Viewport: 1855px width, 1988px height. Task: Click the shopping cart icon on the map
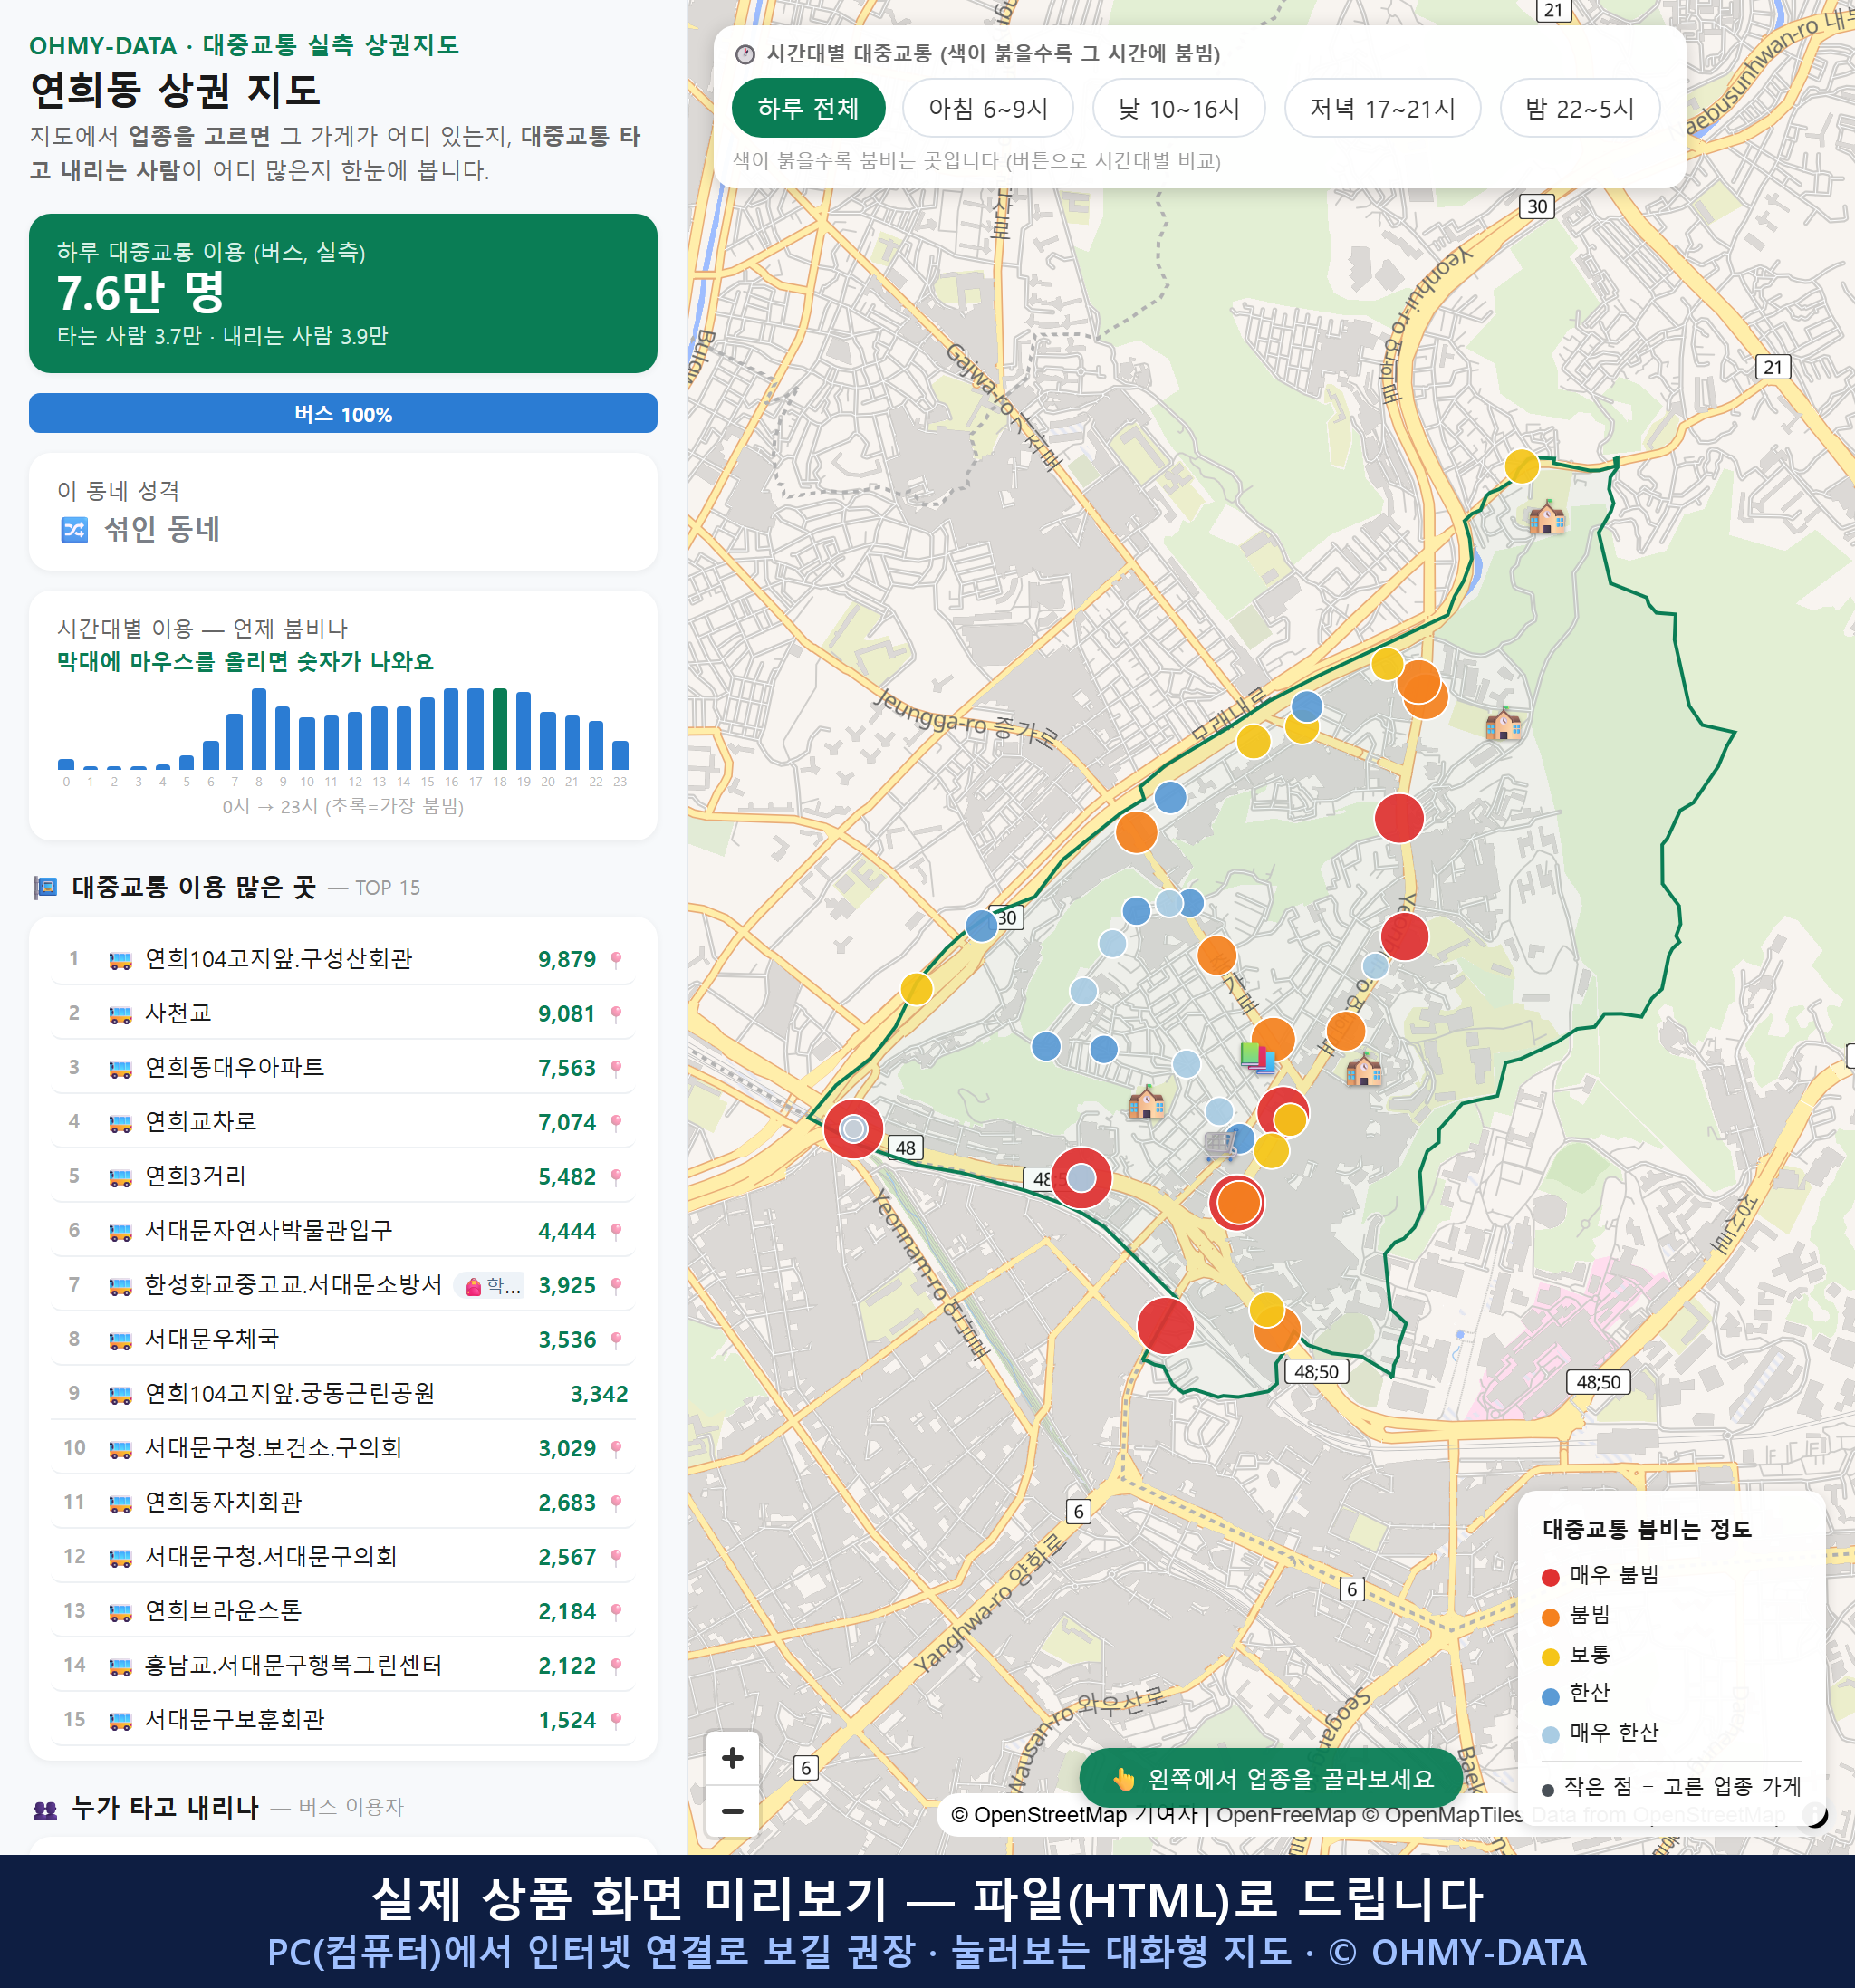1221,1145
